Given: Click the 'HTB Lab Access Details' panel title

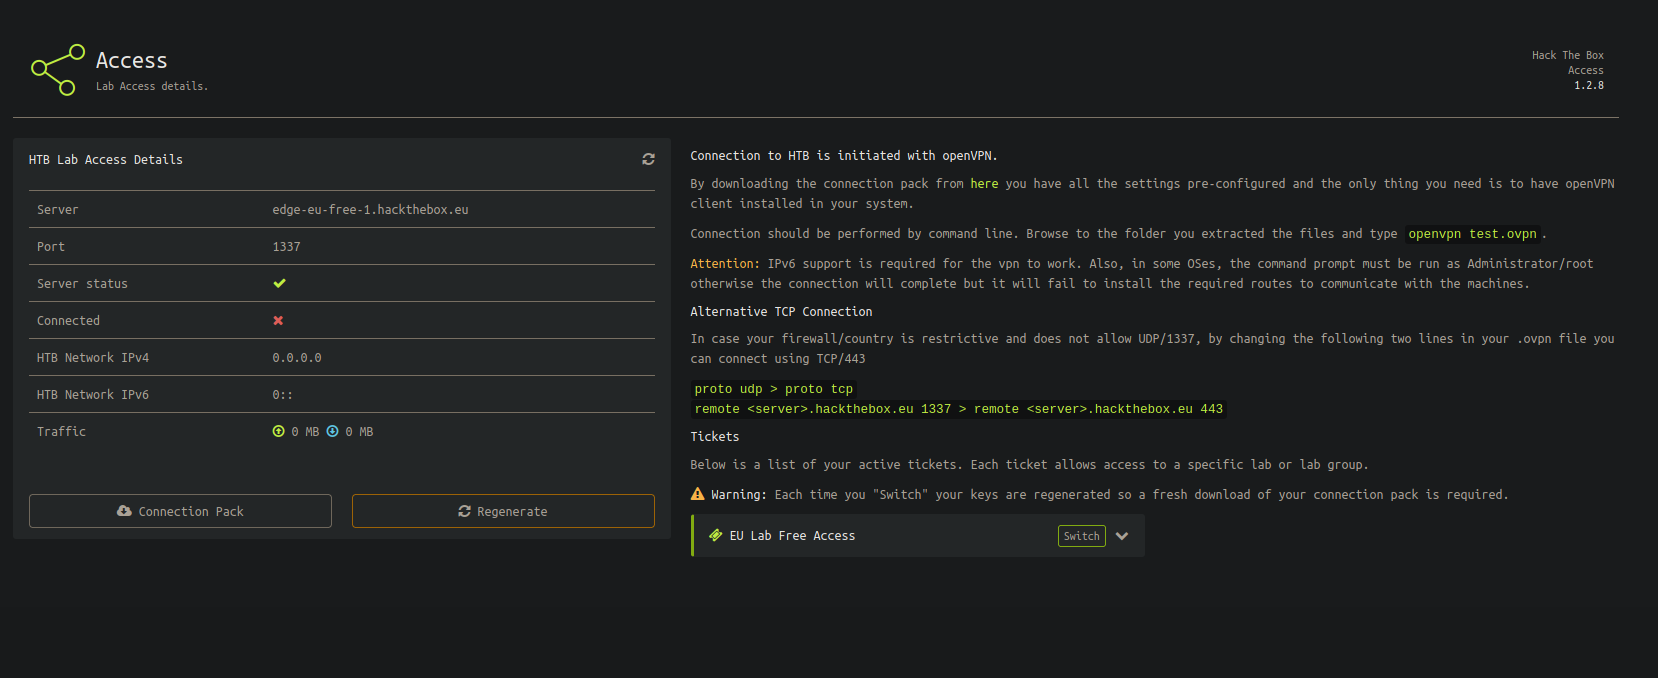Looking at the screenshot, I should coord(106,160).
